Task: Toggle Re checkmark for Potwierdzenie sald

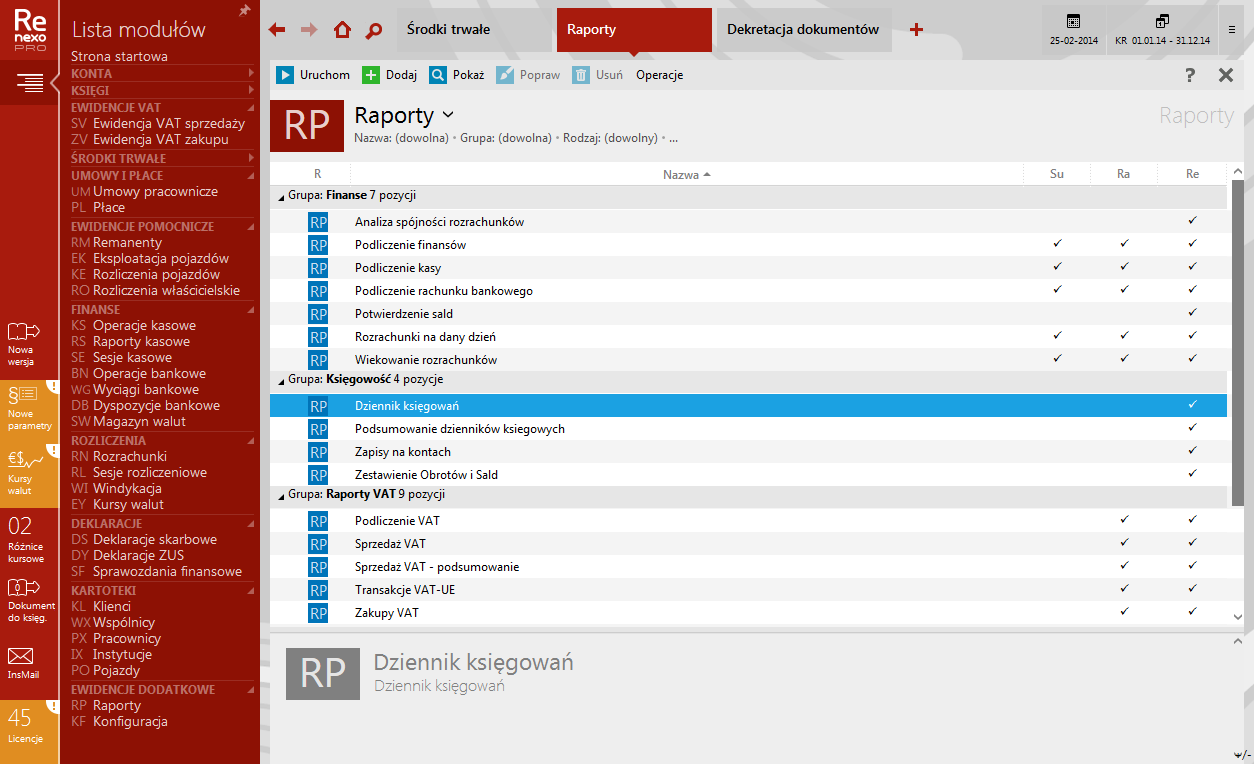Action: coord(1192,313)
